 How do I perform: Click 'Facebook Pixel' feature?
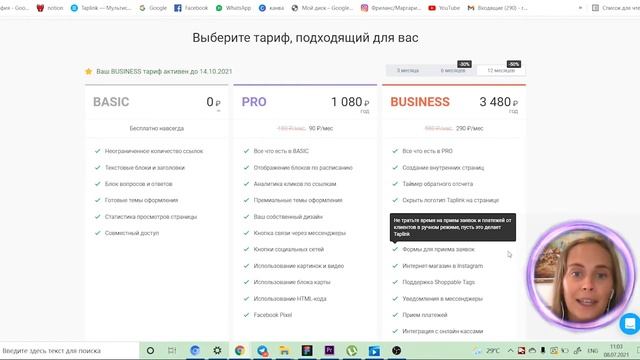tap(273, 315)
